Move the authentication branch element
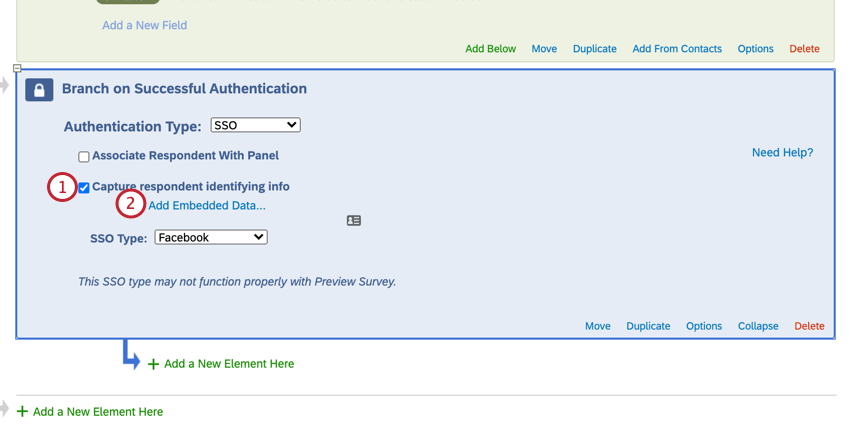Viewport: 850px width, 425px height. 598,326
